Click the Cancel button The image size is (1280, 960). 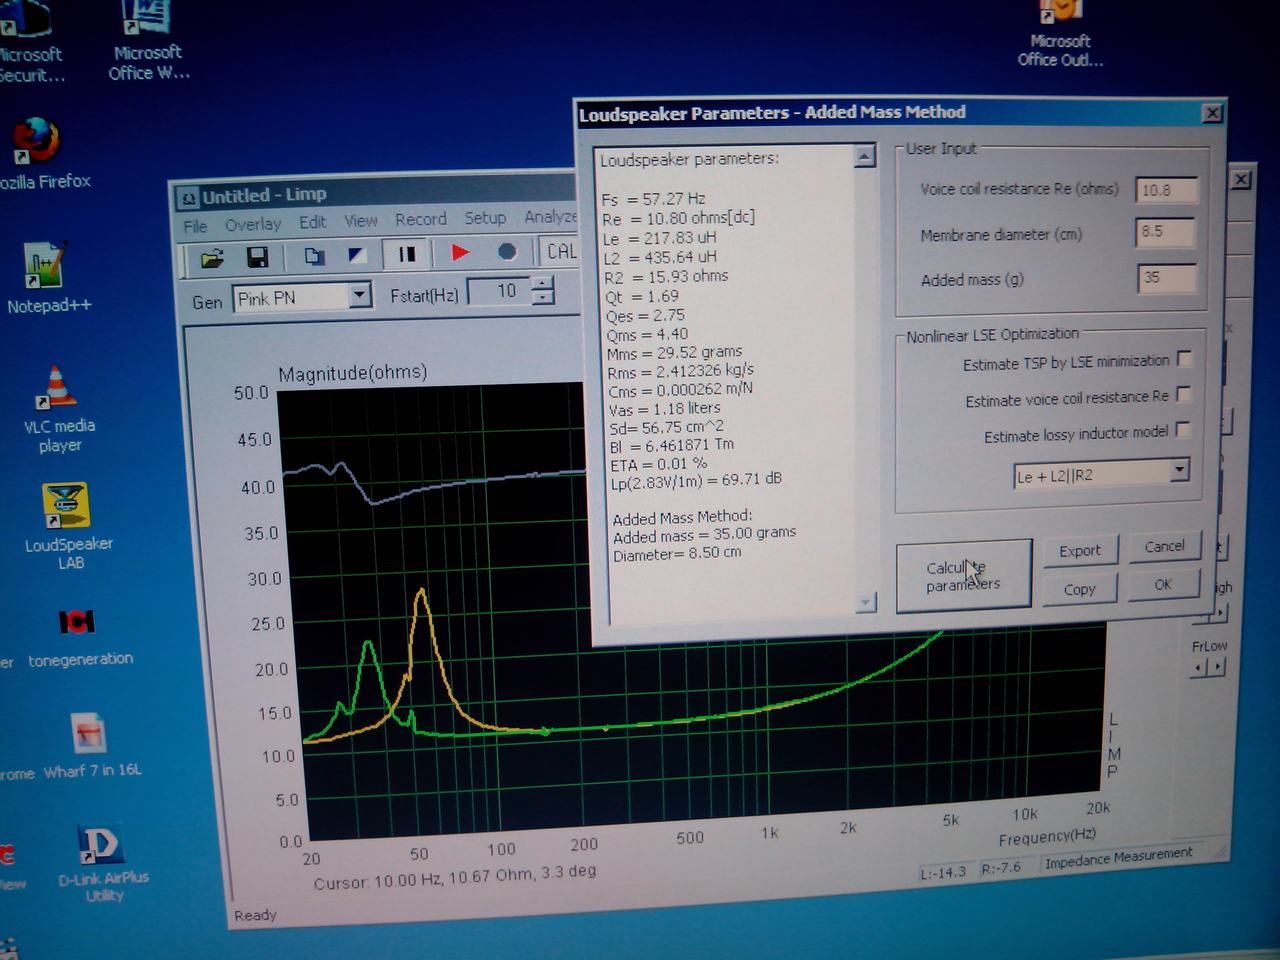tap(1164, 546)
